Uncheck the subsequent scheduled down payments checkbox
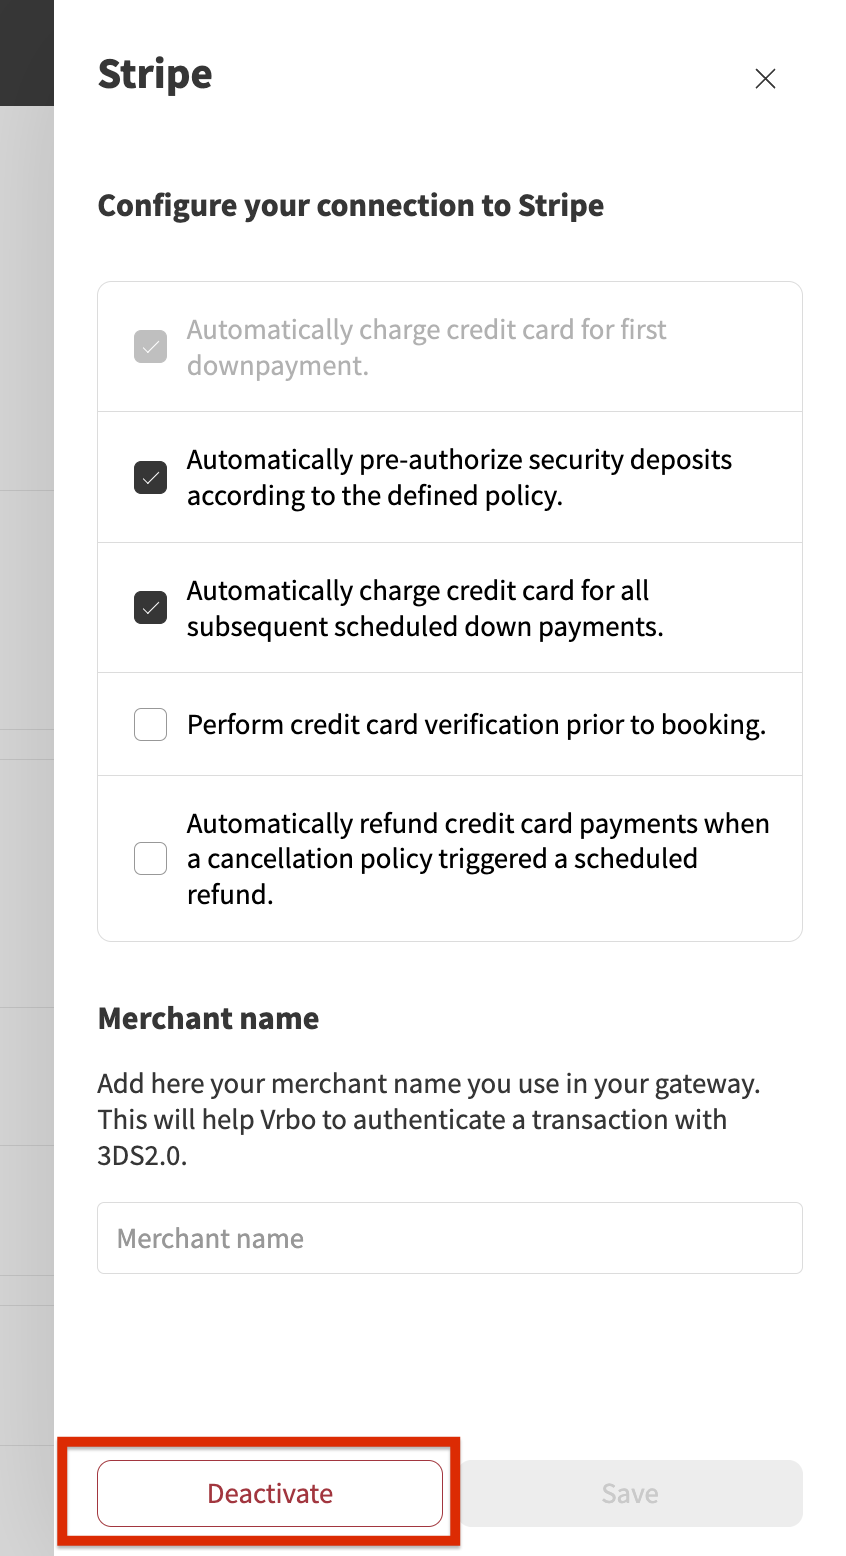 (151, 608)
